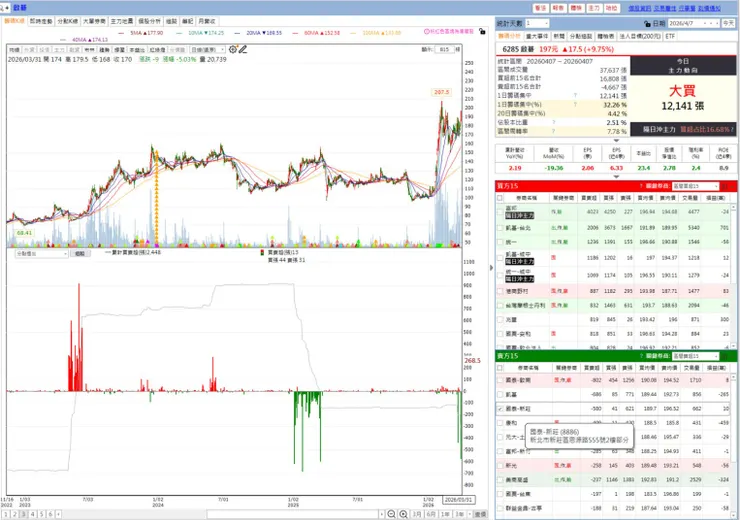The height and width of the screenshot is (520, 740).
Task: Check the 買方15 select-all header checkbox
Action: [x=500, y=198]
